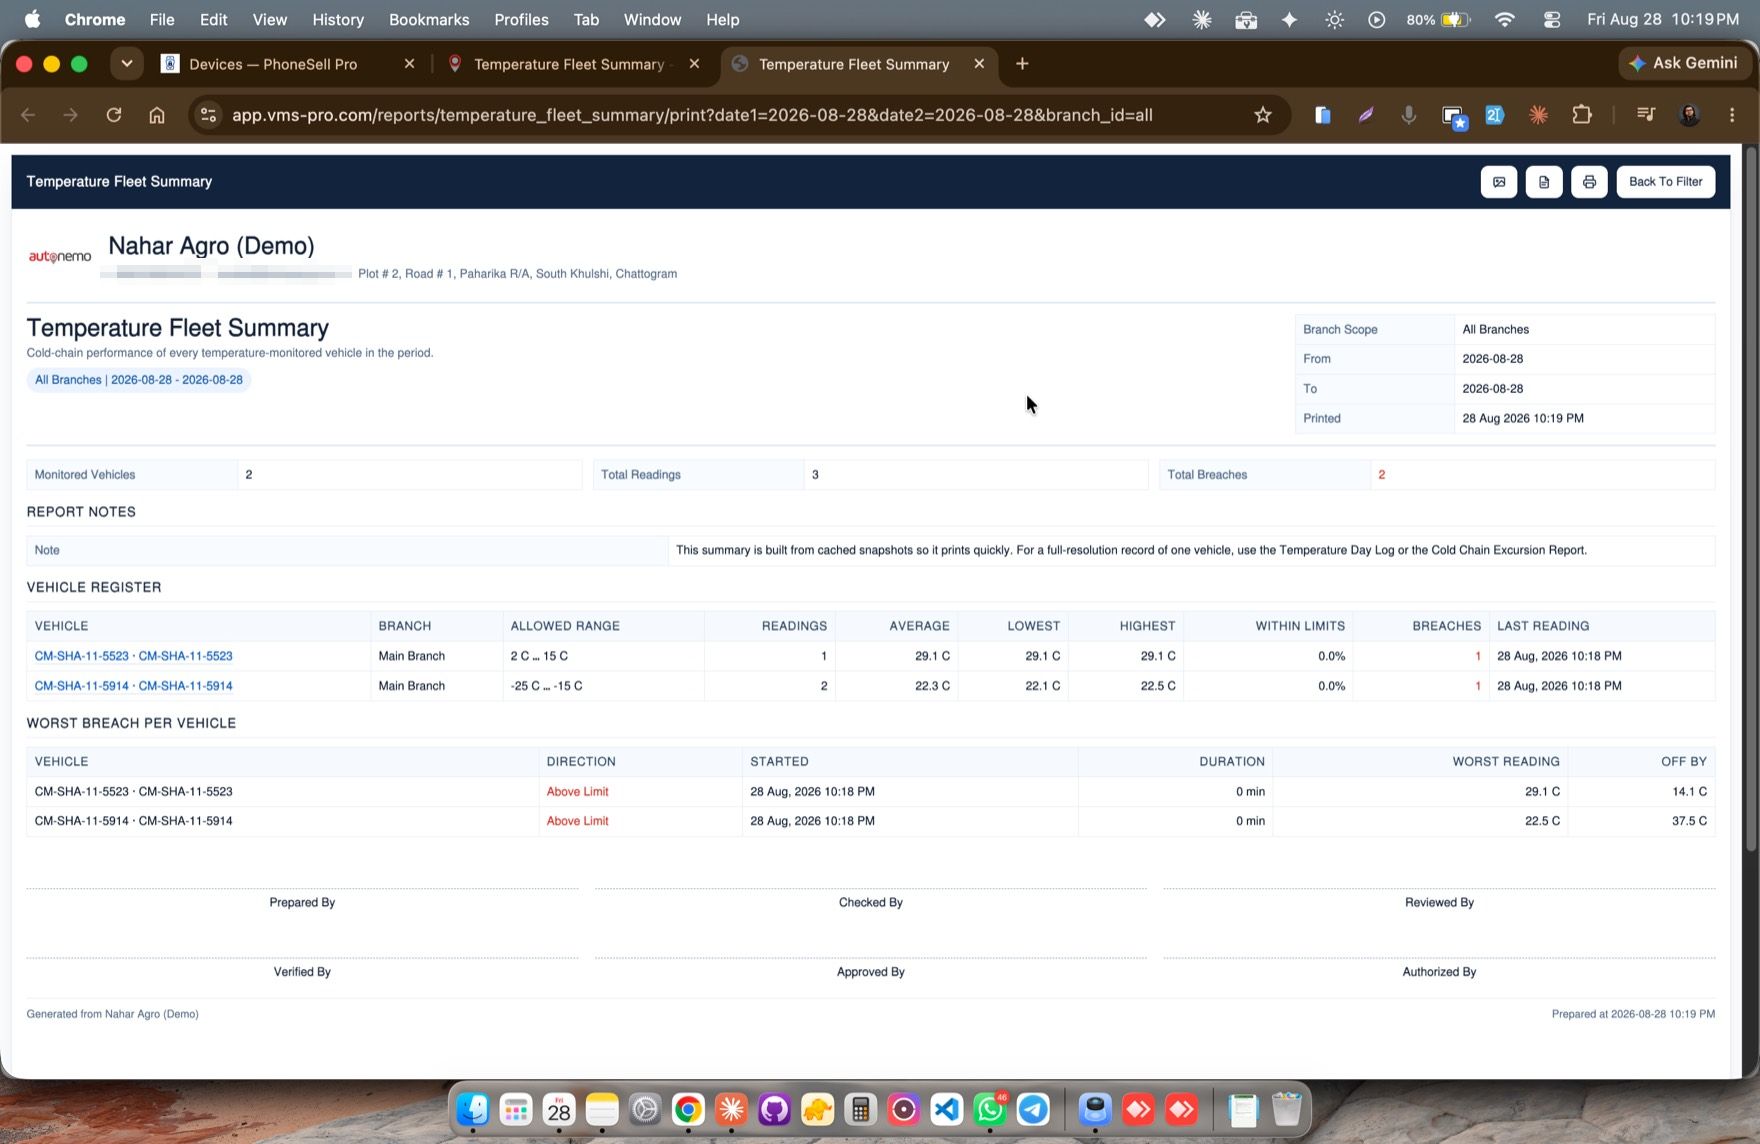Click the ALLOWED RANGE column header

coord(565,626)
